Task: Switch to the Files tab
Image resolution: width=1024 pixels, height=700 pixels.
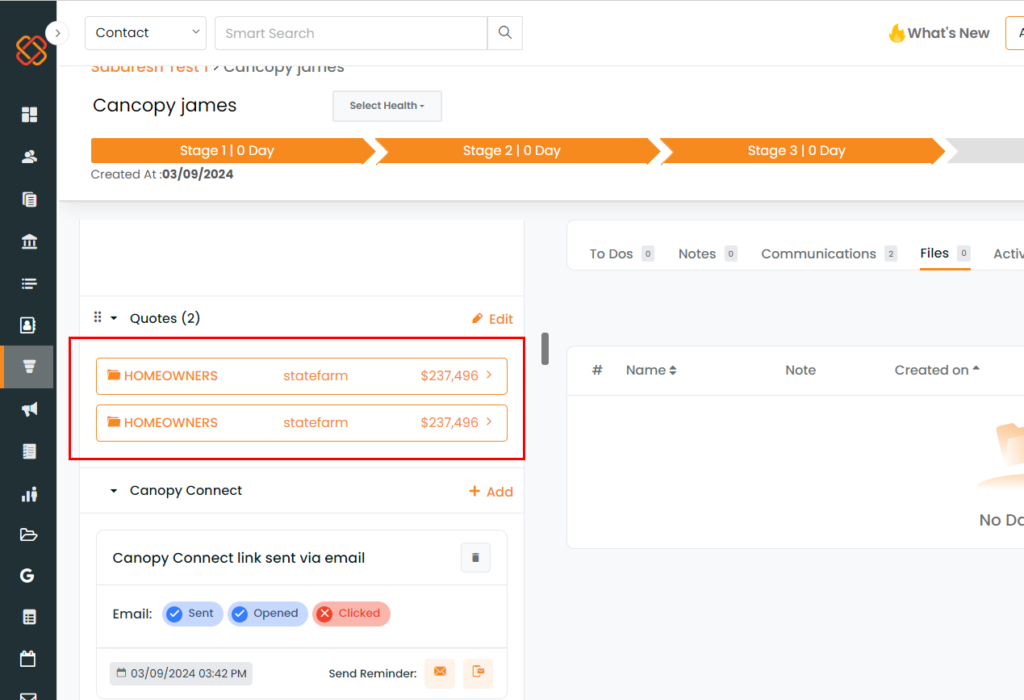Action: pos(945,253)
